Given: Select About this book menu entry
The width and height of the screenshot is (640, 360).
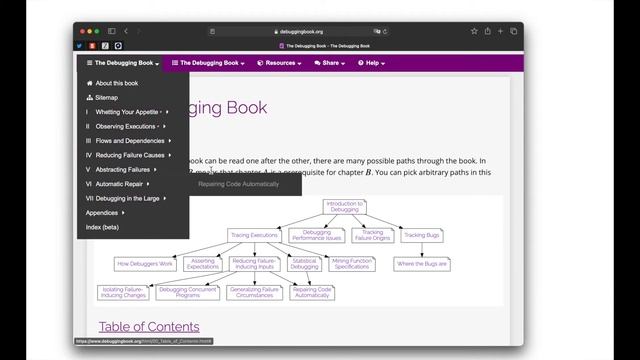Looking at the screenshot, I should click(117, 83).
